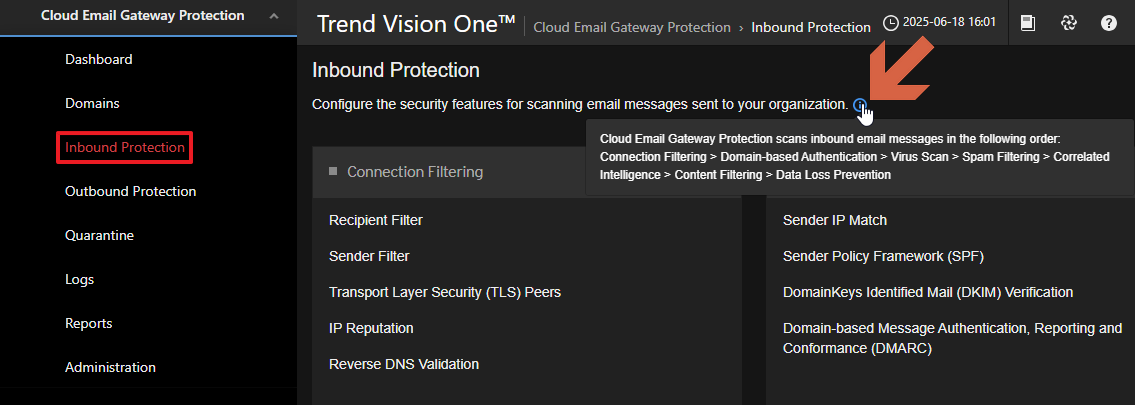
Task: Open the help question mark icon
Action: tap(1109, 23)
